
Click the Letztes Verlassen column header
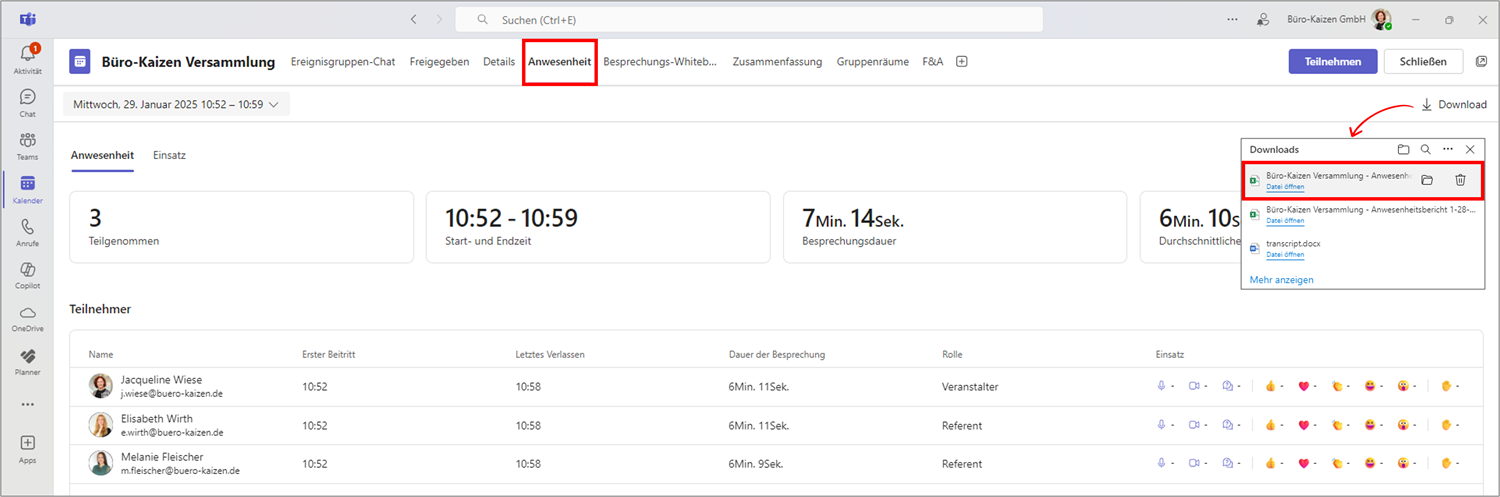click(550, 354)
